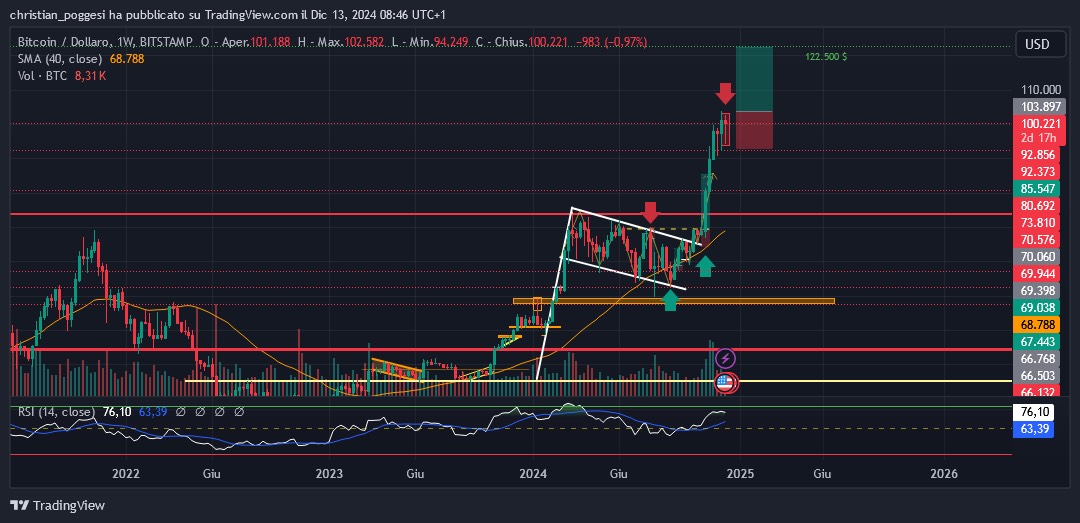1080x523 pixels.
Task: Click the close value 100.221 in legend
Action: click(549, 42)
